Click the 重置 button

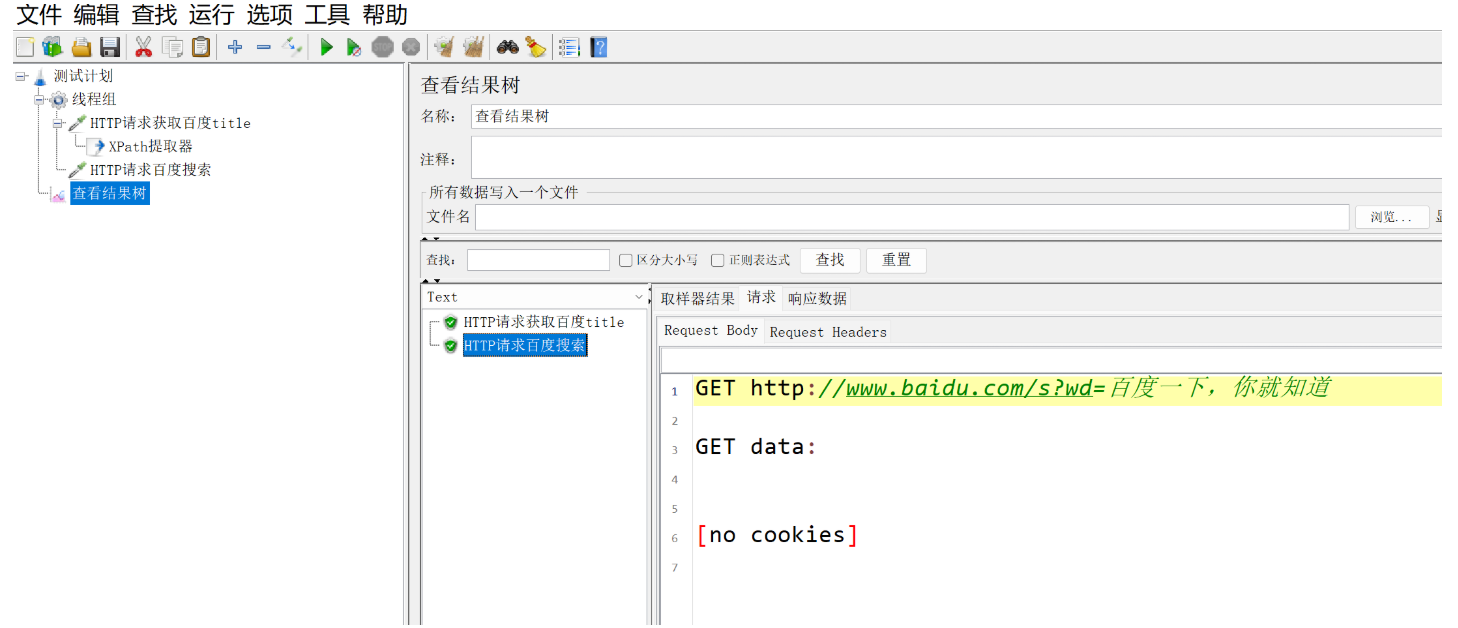pos(896,260)
